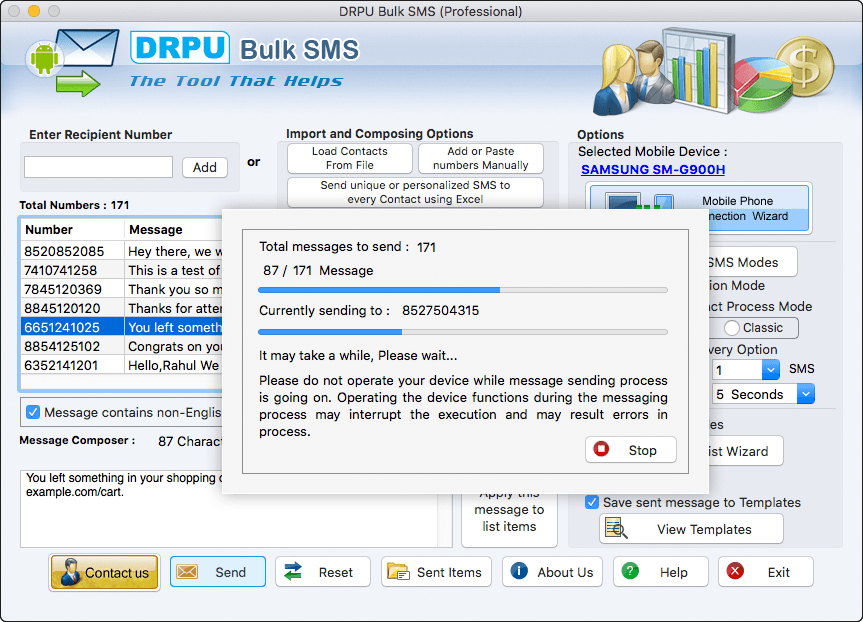Viewport: 863px width, 622px height.
Task: Click the Send button
Action: 217,572
